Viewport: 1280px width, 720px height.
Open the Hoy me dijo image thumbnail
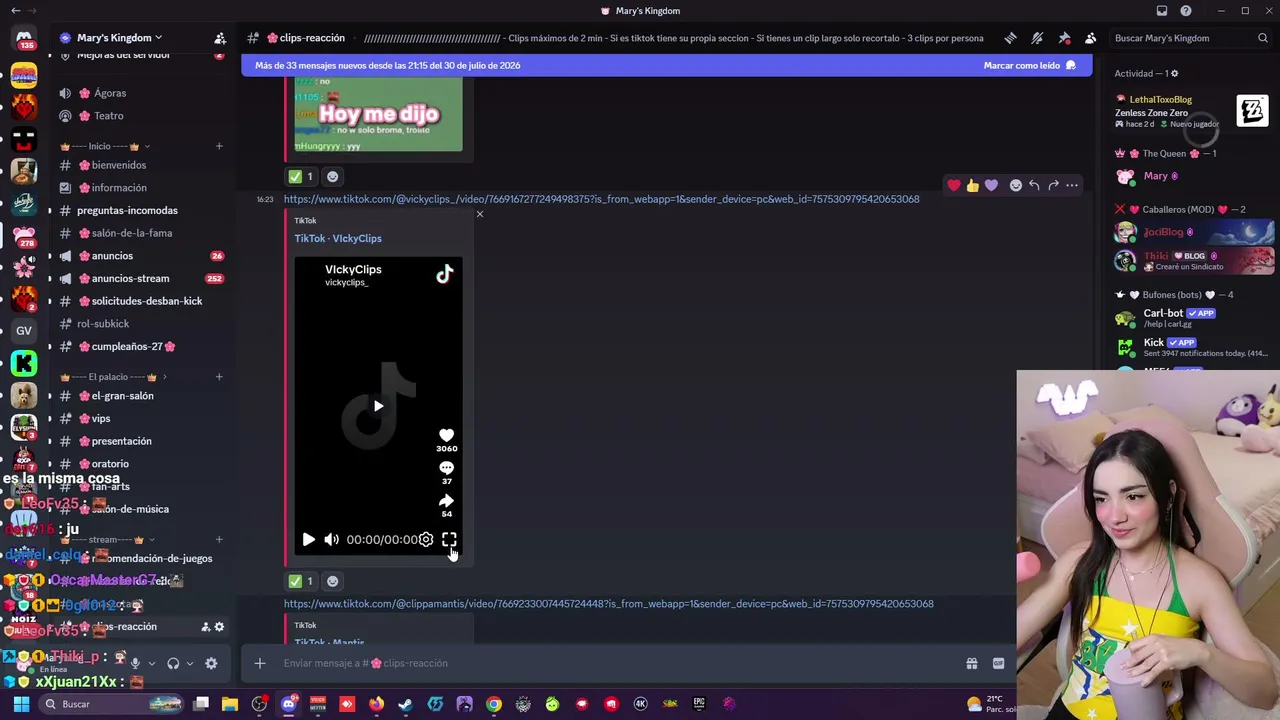coord(379,116)
